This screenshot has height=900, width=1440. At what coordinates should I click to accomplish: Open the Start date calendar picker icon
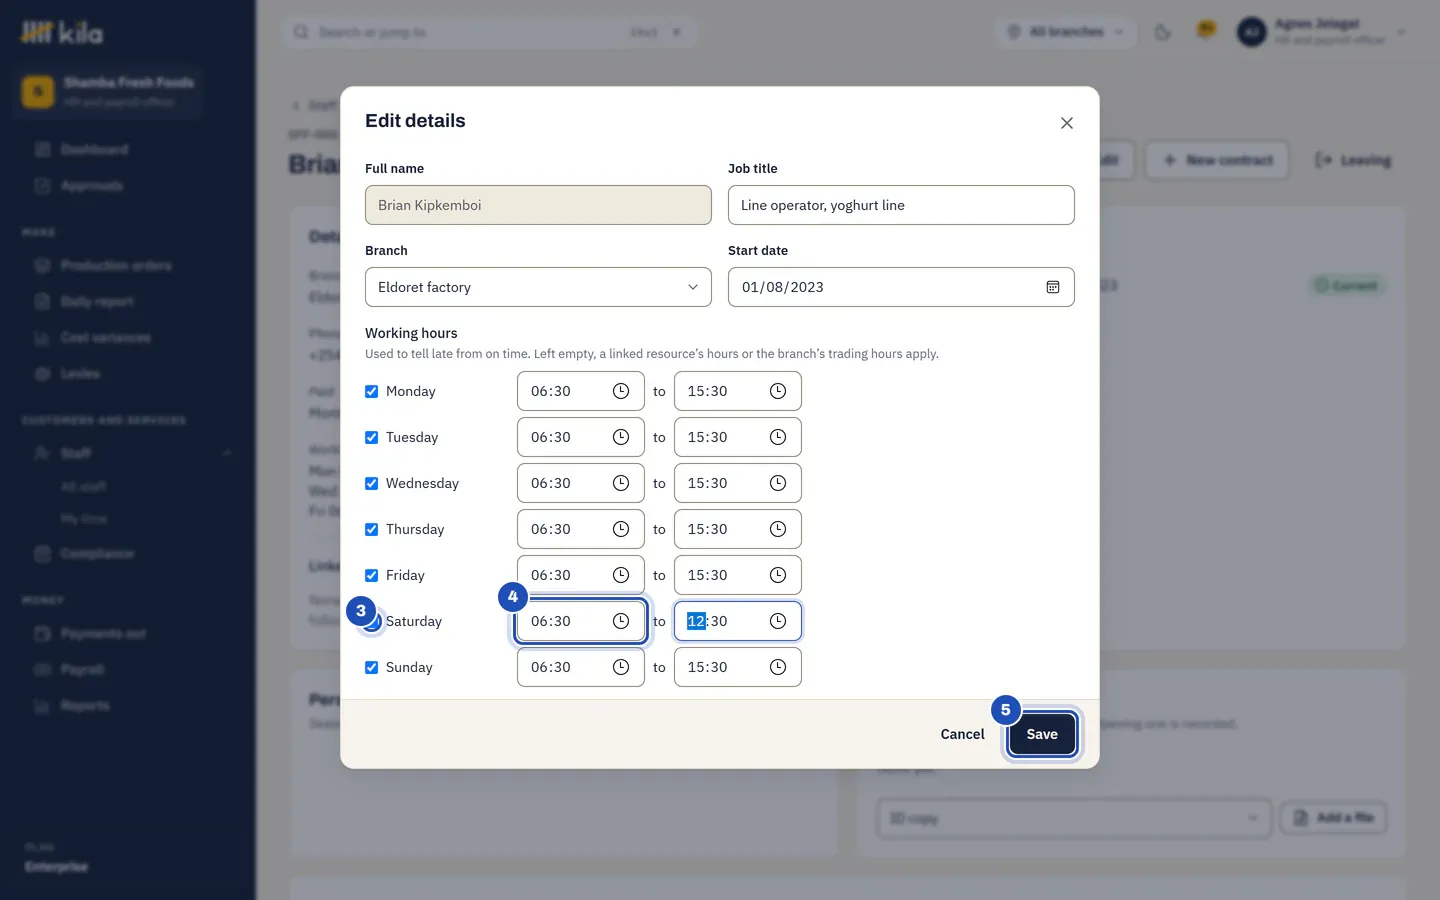(1053, 287)
